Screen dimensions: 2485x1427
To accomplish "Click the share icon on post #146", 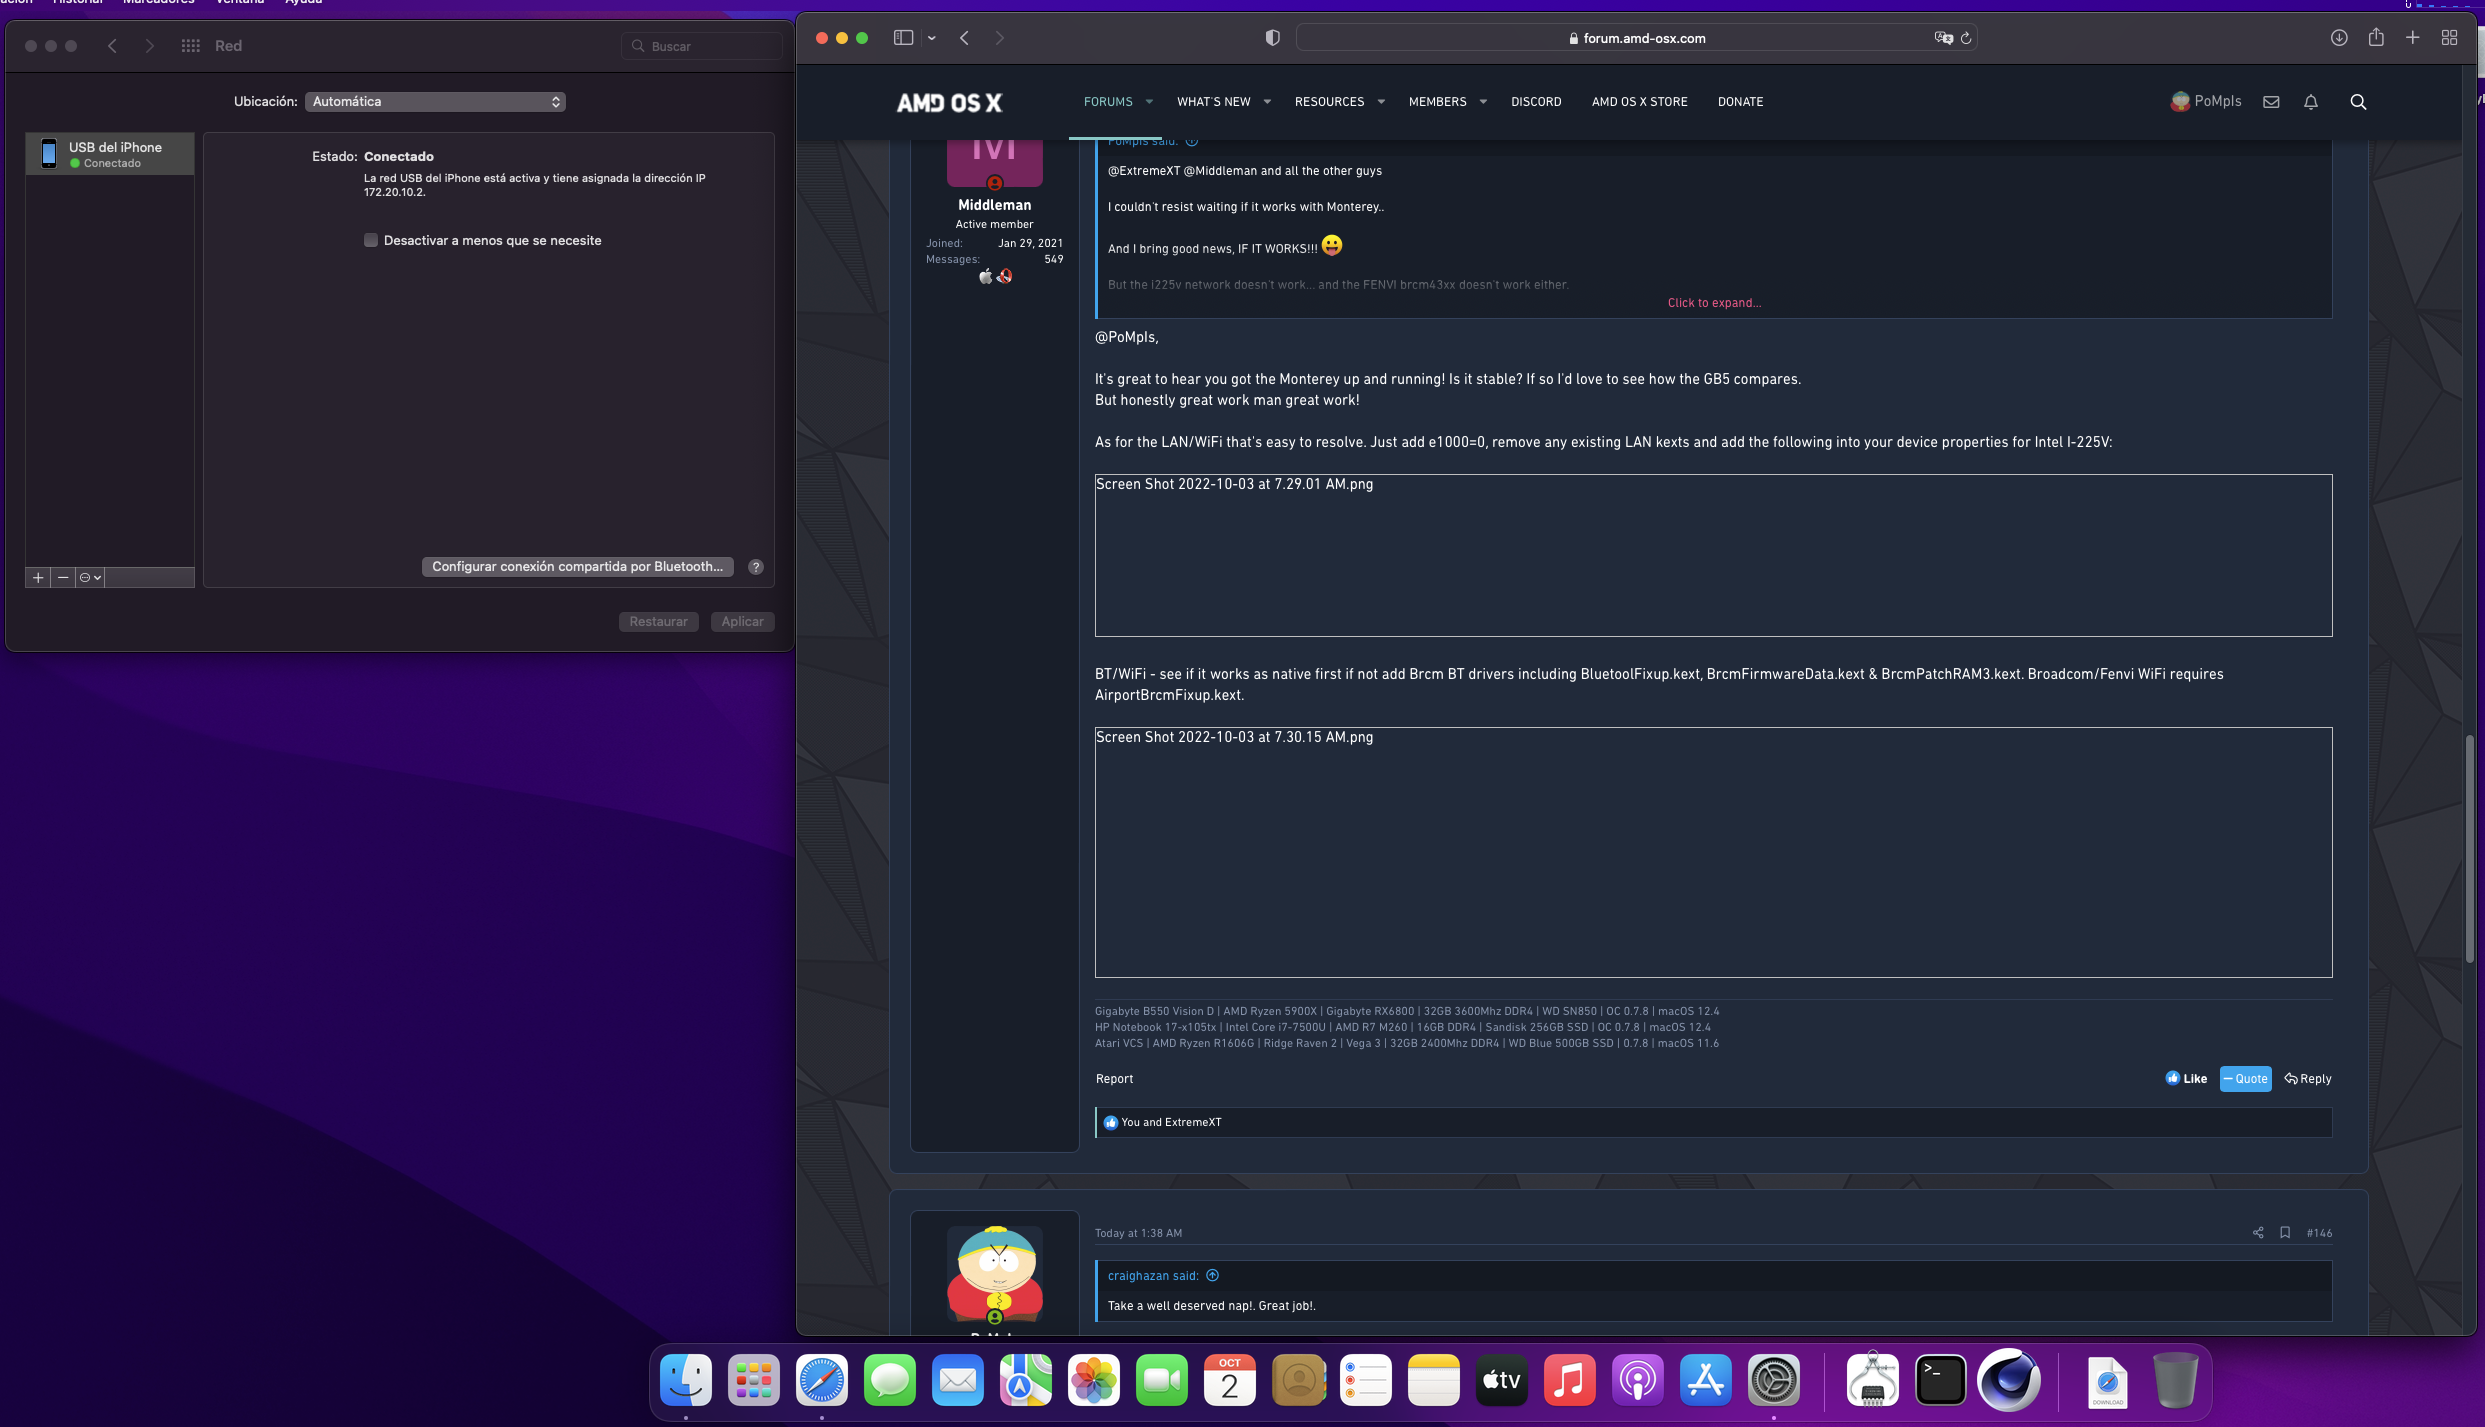I will 2258,1233.
